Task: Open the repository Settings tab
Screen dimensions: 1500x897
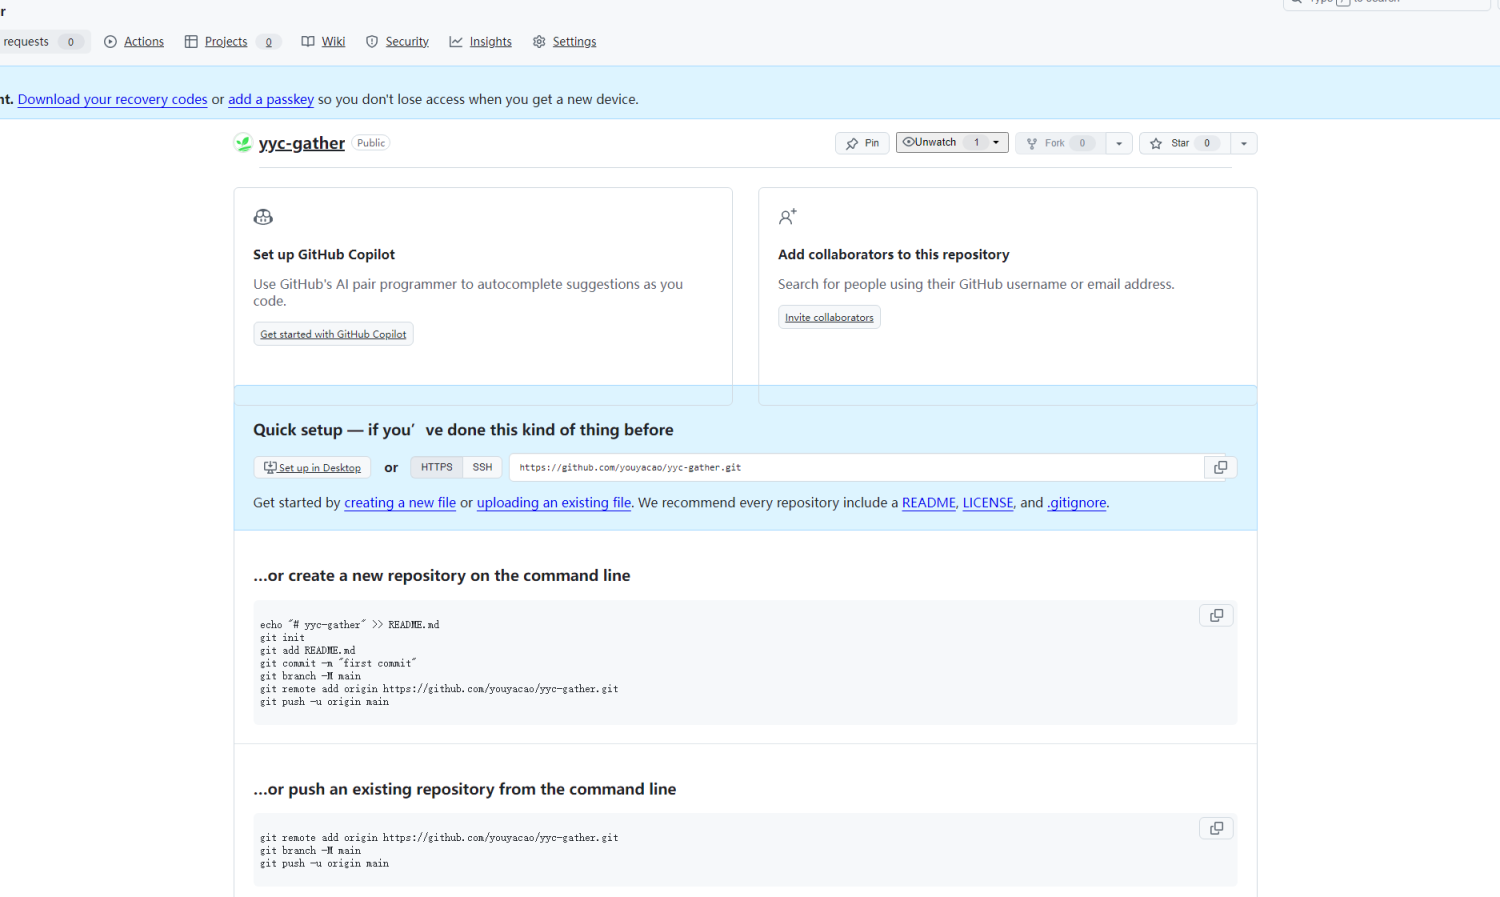Action: [573, 41]
